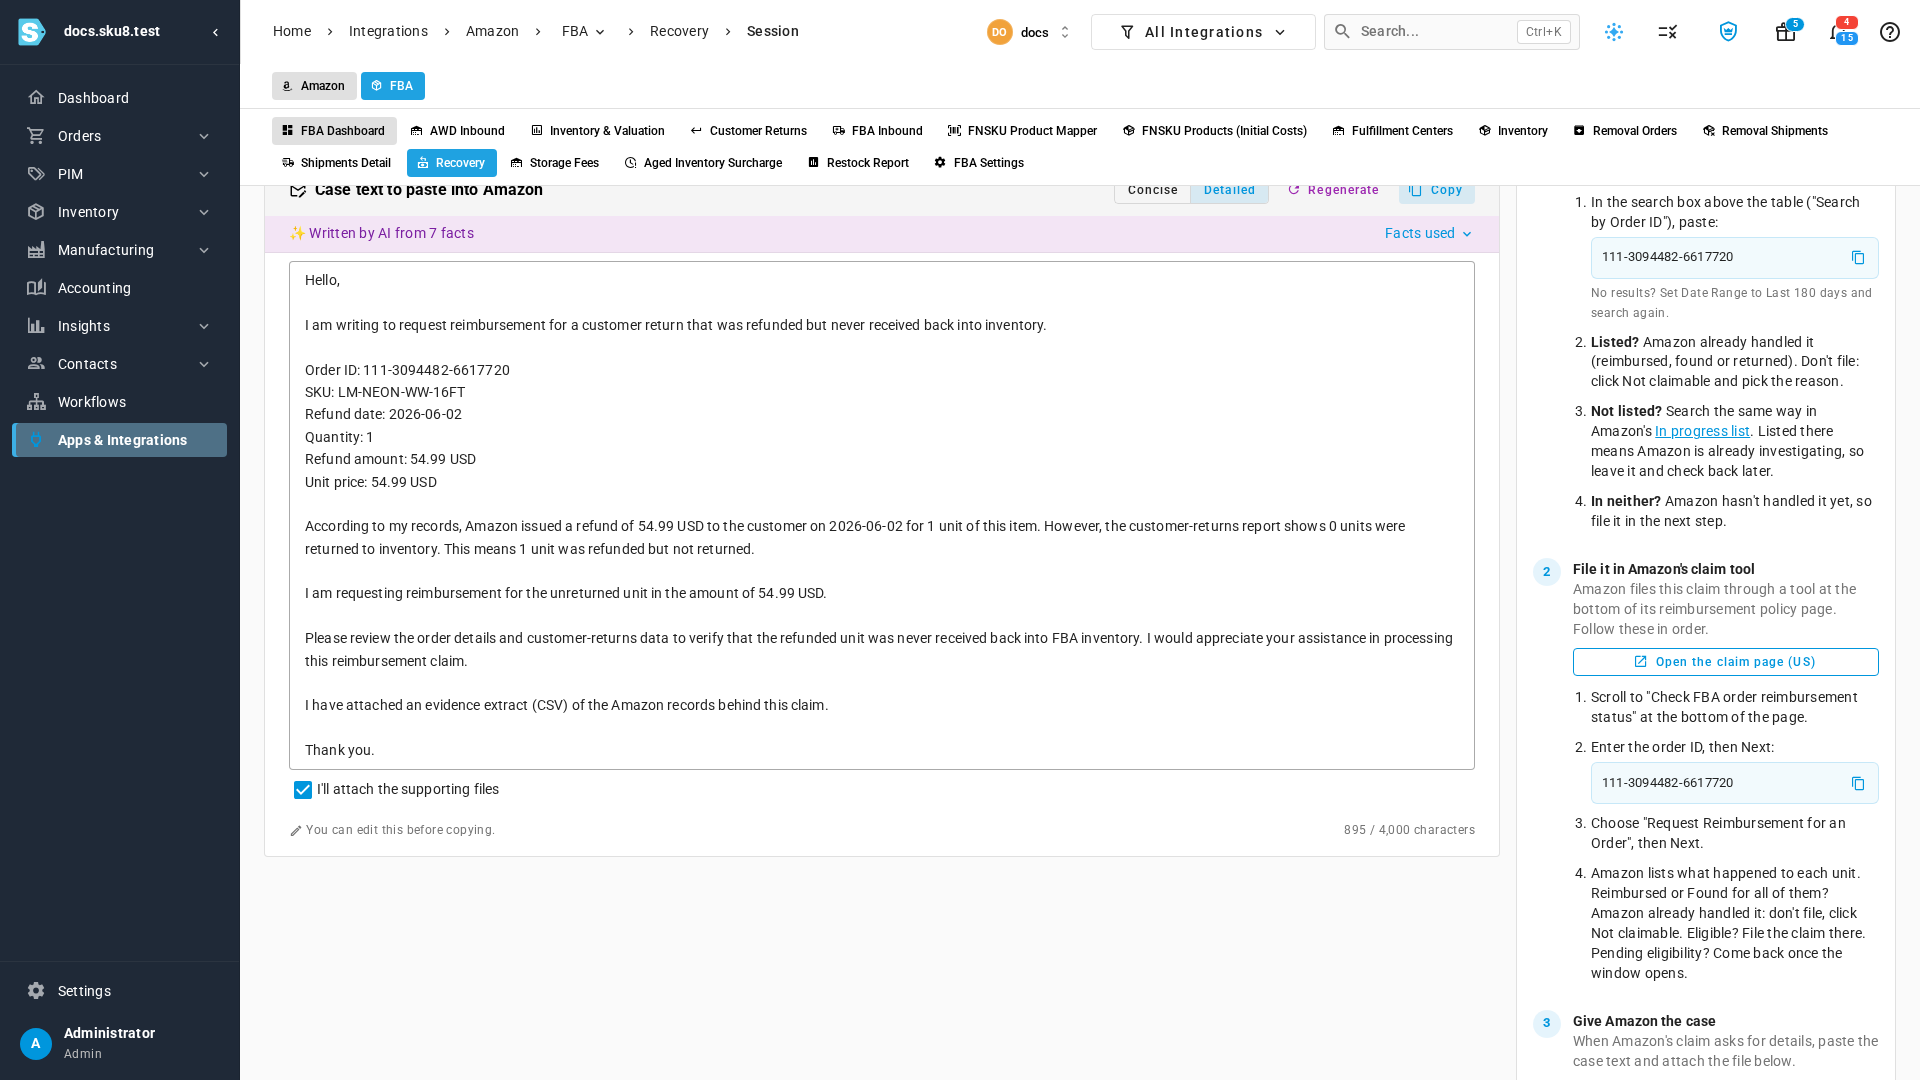
Task: Toggle I'll attach the supporting files checkbox
Action: [x=303, y=790]
